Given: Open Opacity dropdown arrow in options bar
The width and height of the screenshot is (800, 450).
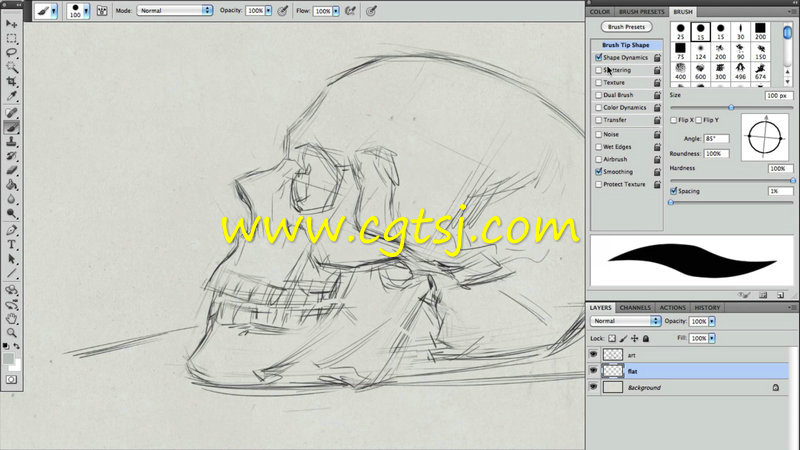Looking at the screenshot, I should (x=269, y=11).
